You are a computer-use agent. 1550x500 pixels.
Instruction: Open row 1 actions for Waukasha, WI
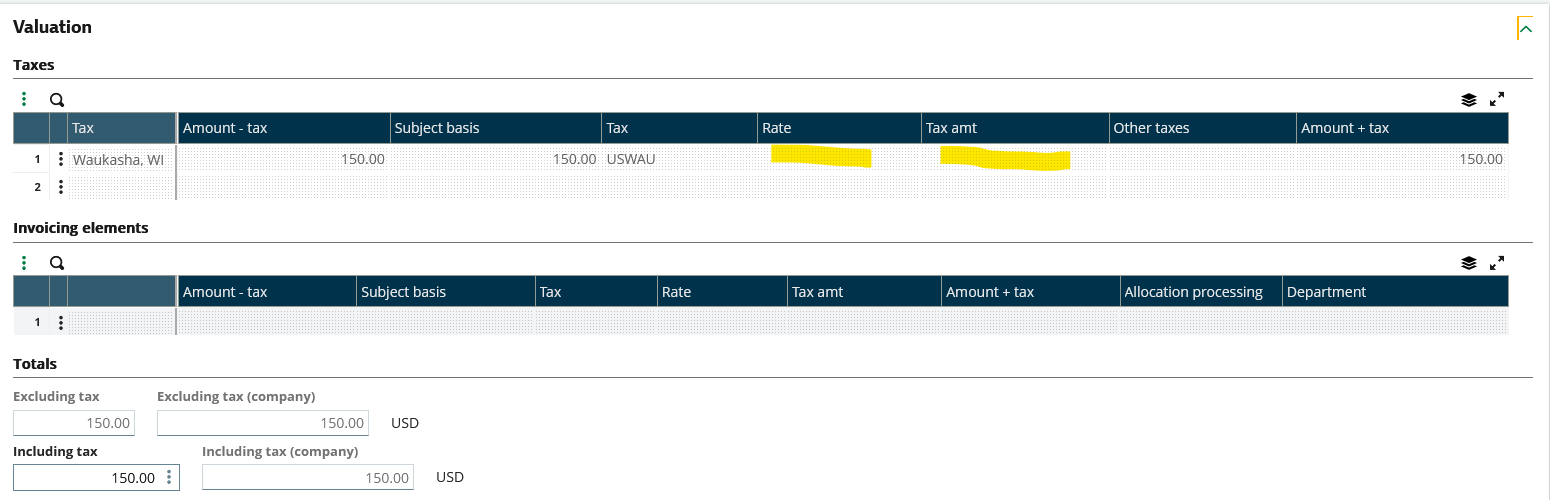coord(61,159)
